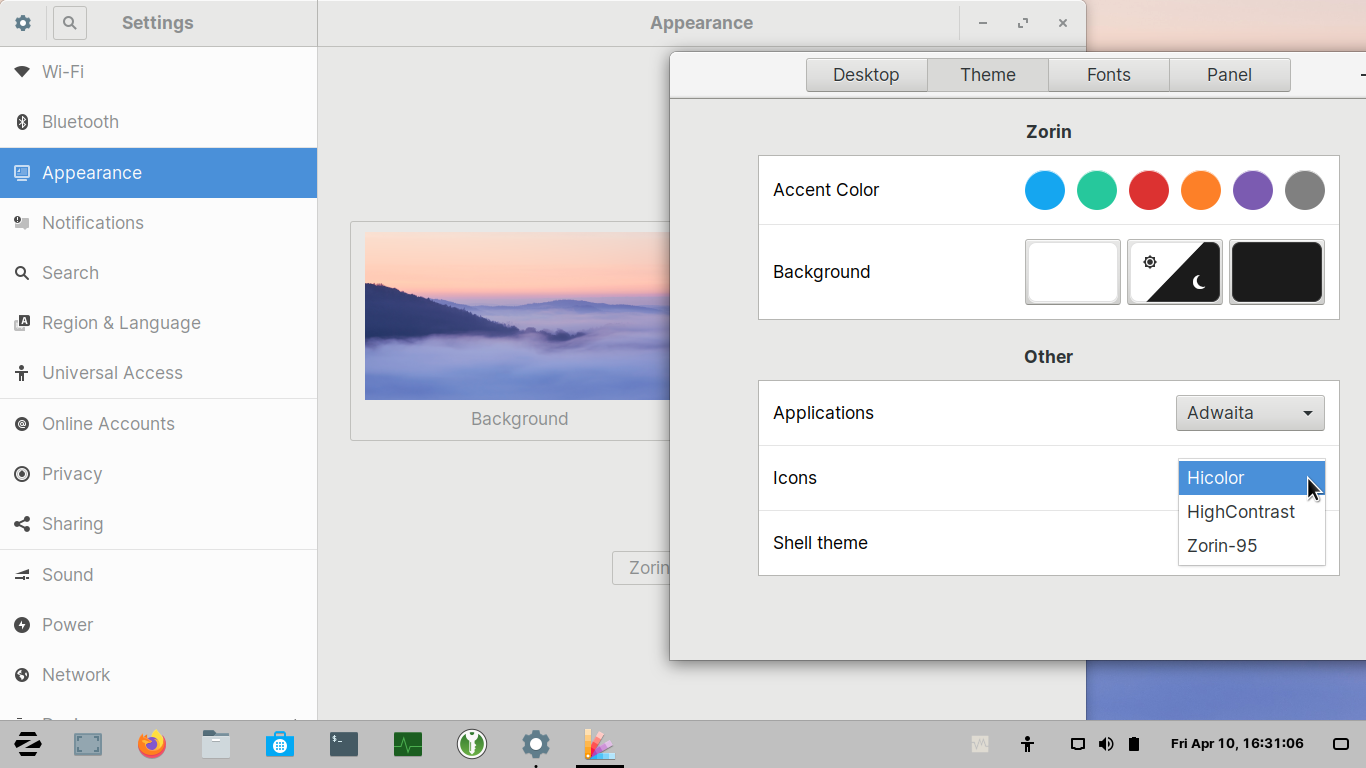The height and width of the screenshot is (768, 1366).
Task: Open Firefox from the taskbar
Action: 152,744
